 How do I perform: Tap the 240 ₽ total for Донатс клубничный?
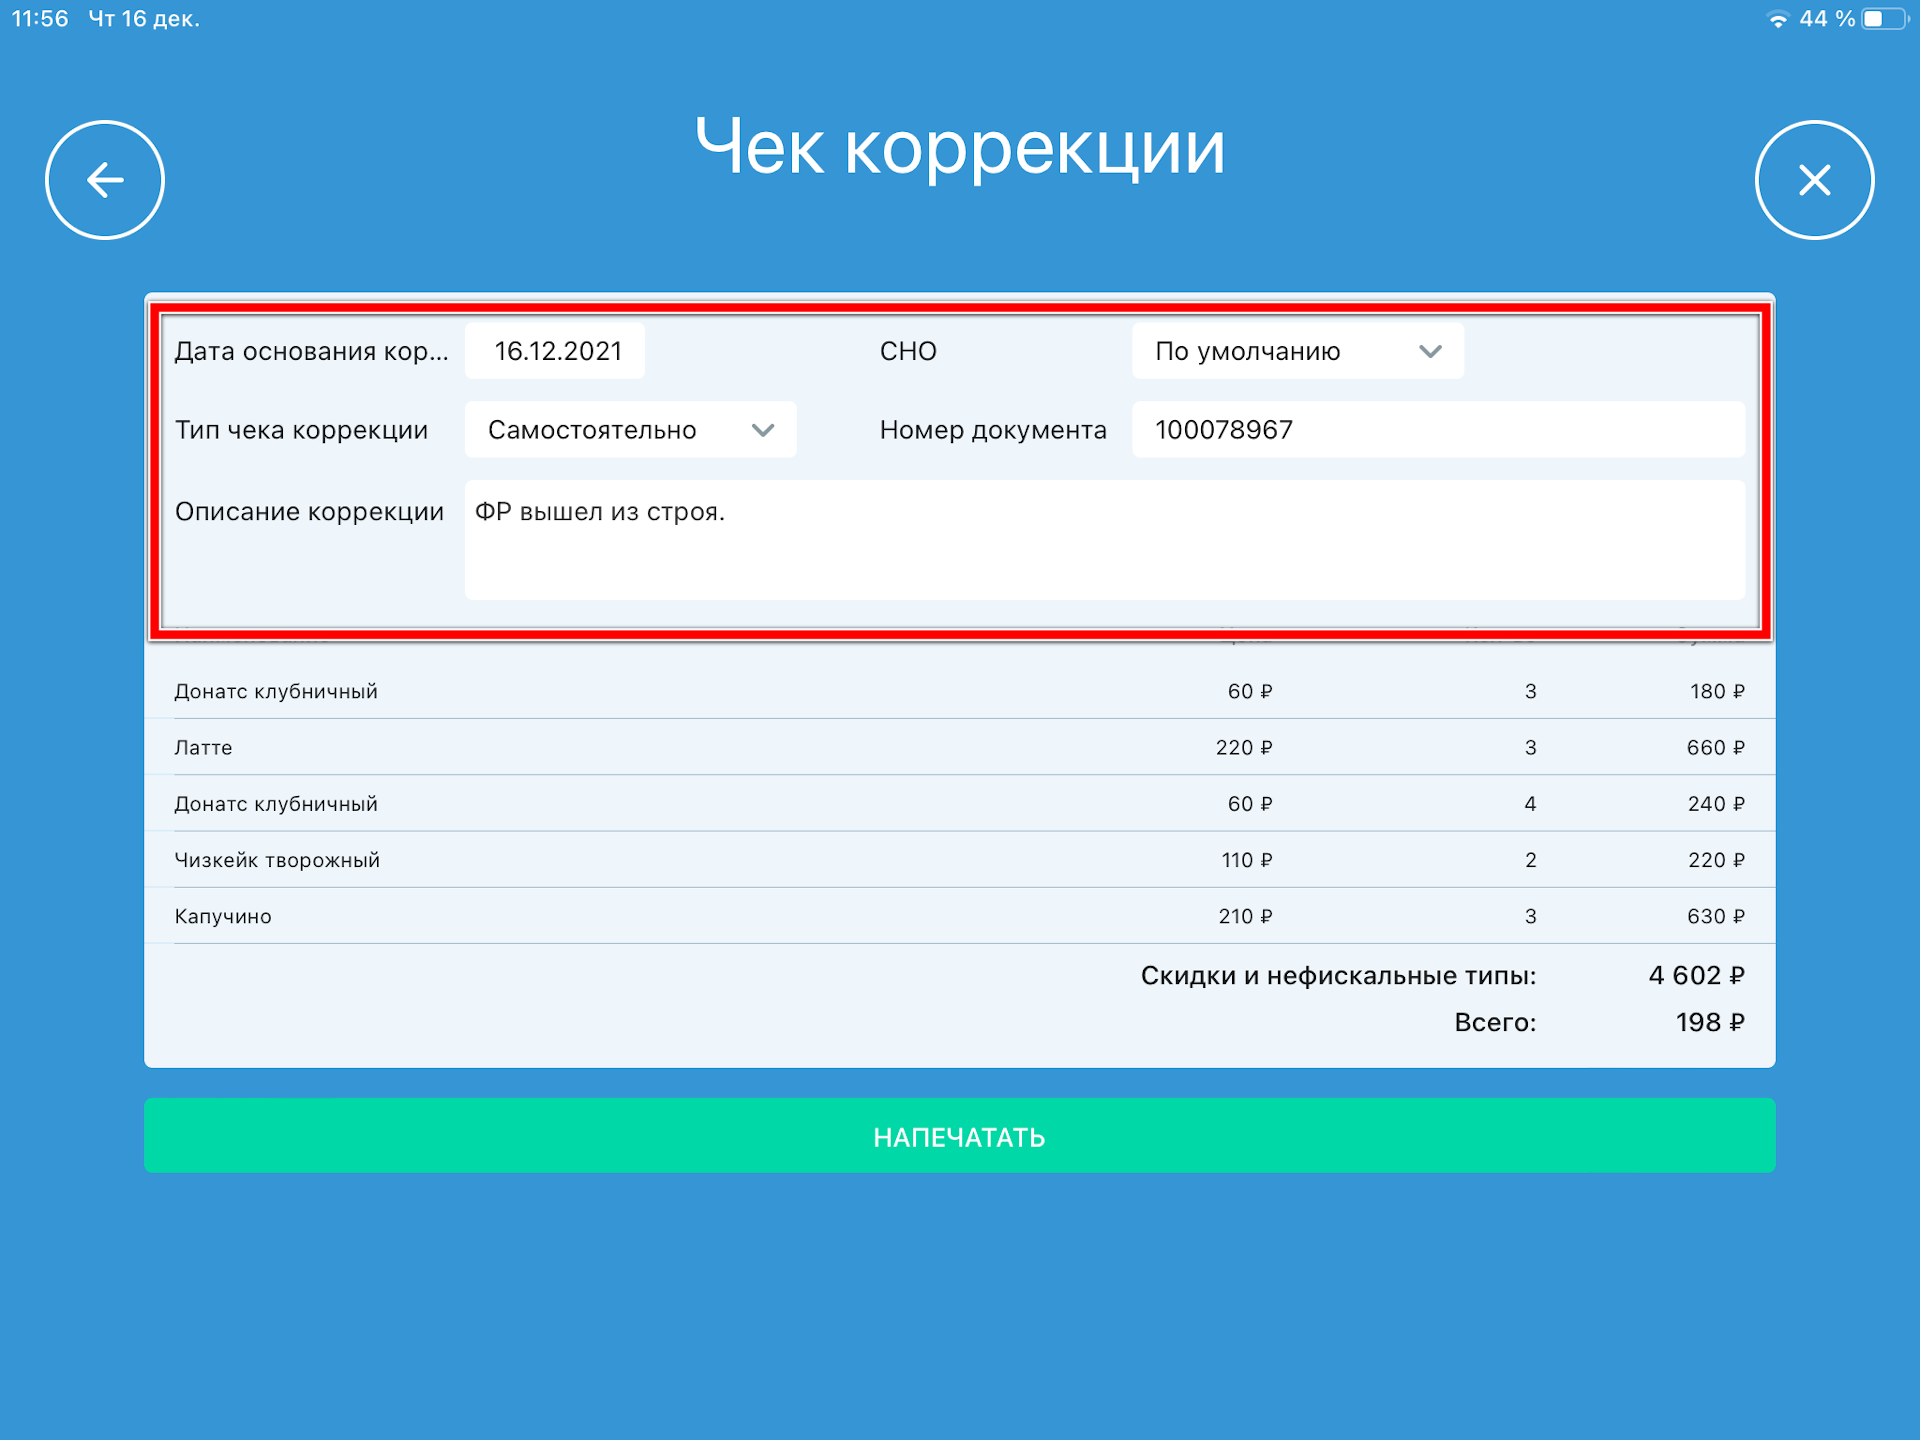pos(1715,804)
